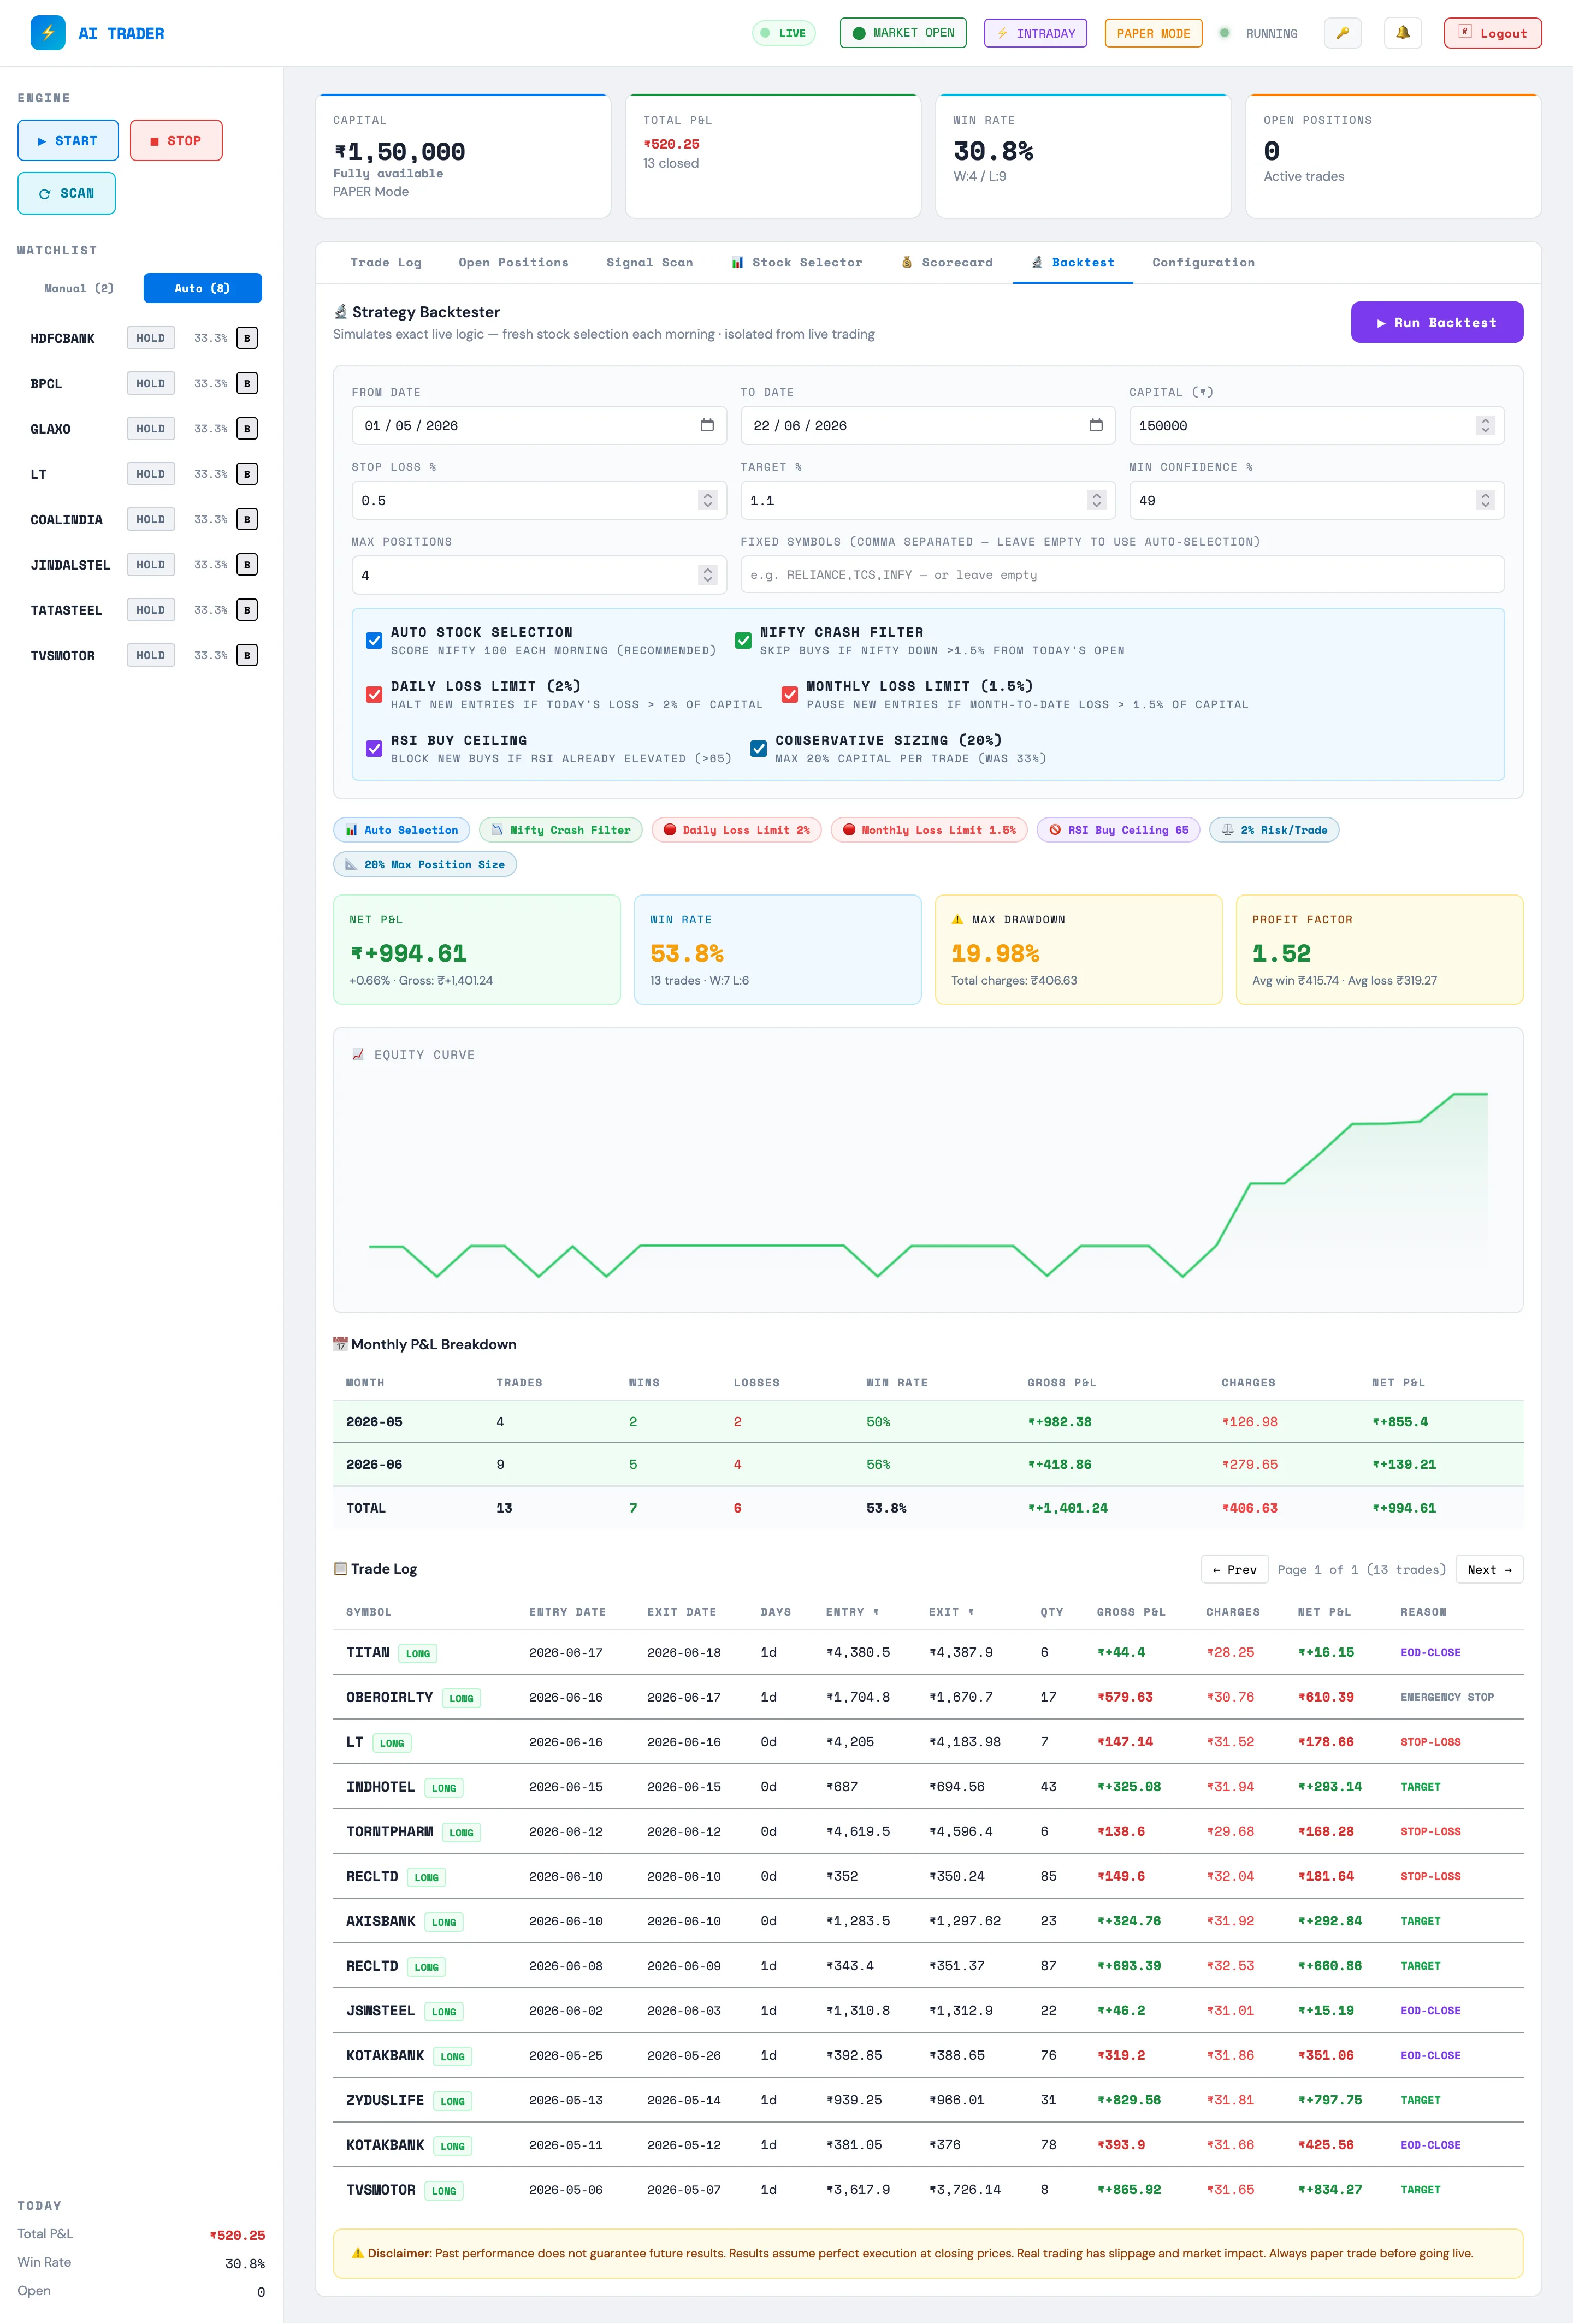Viewport: 1573px width, 2324px height.
Task: Click the B badge in the LT watchlist row
Action: click(x=247, y=474)
